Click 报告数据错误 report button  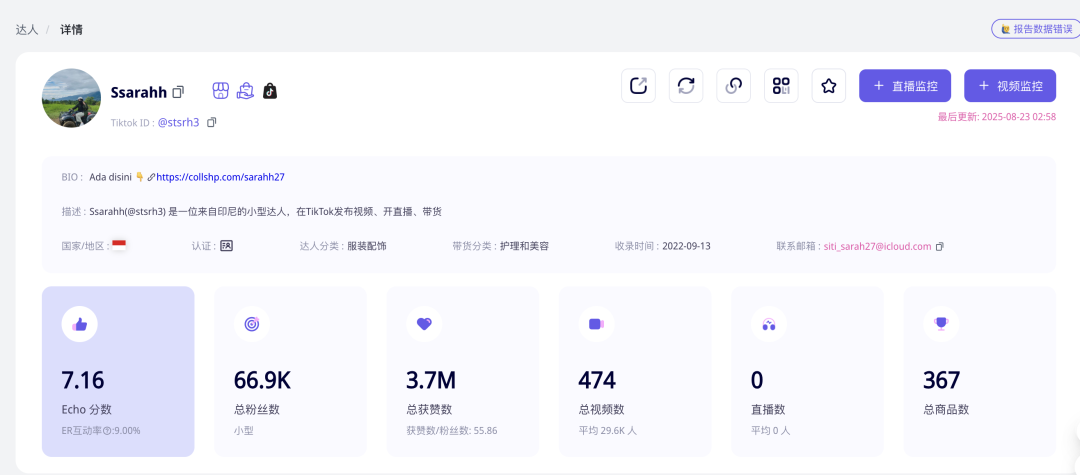(1035, 29)
